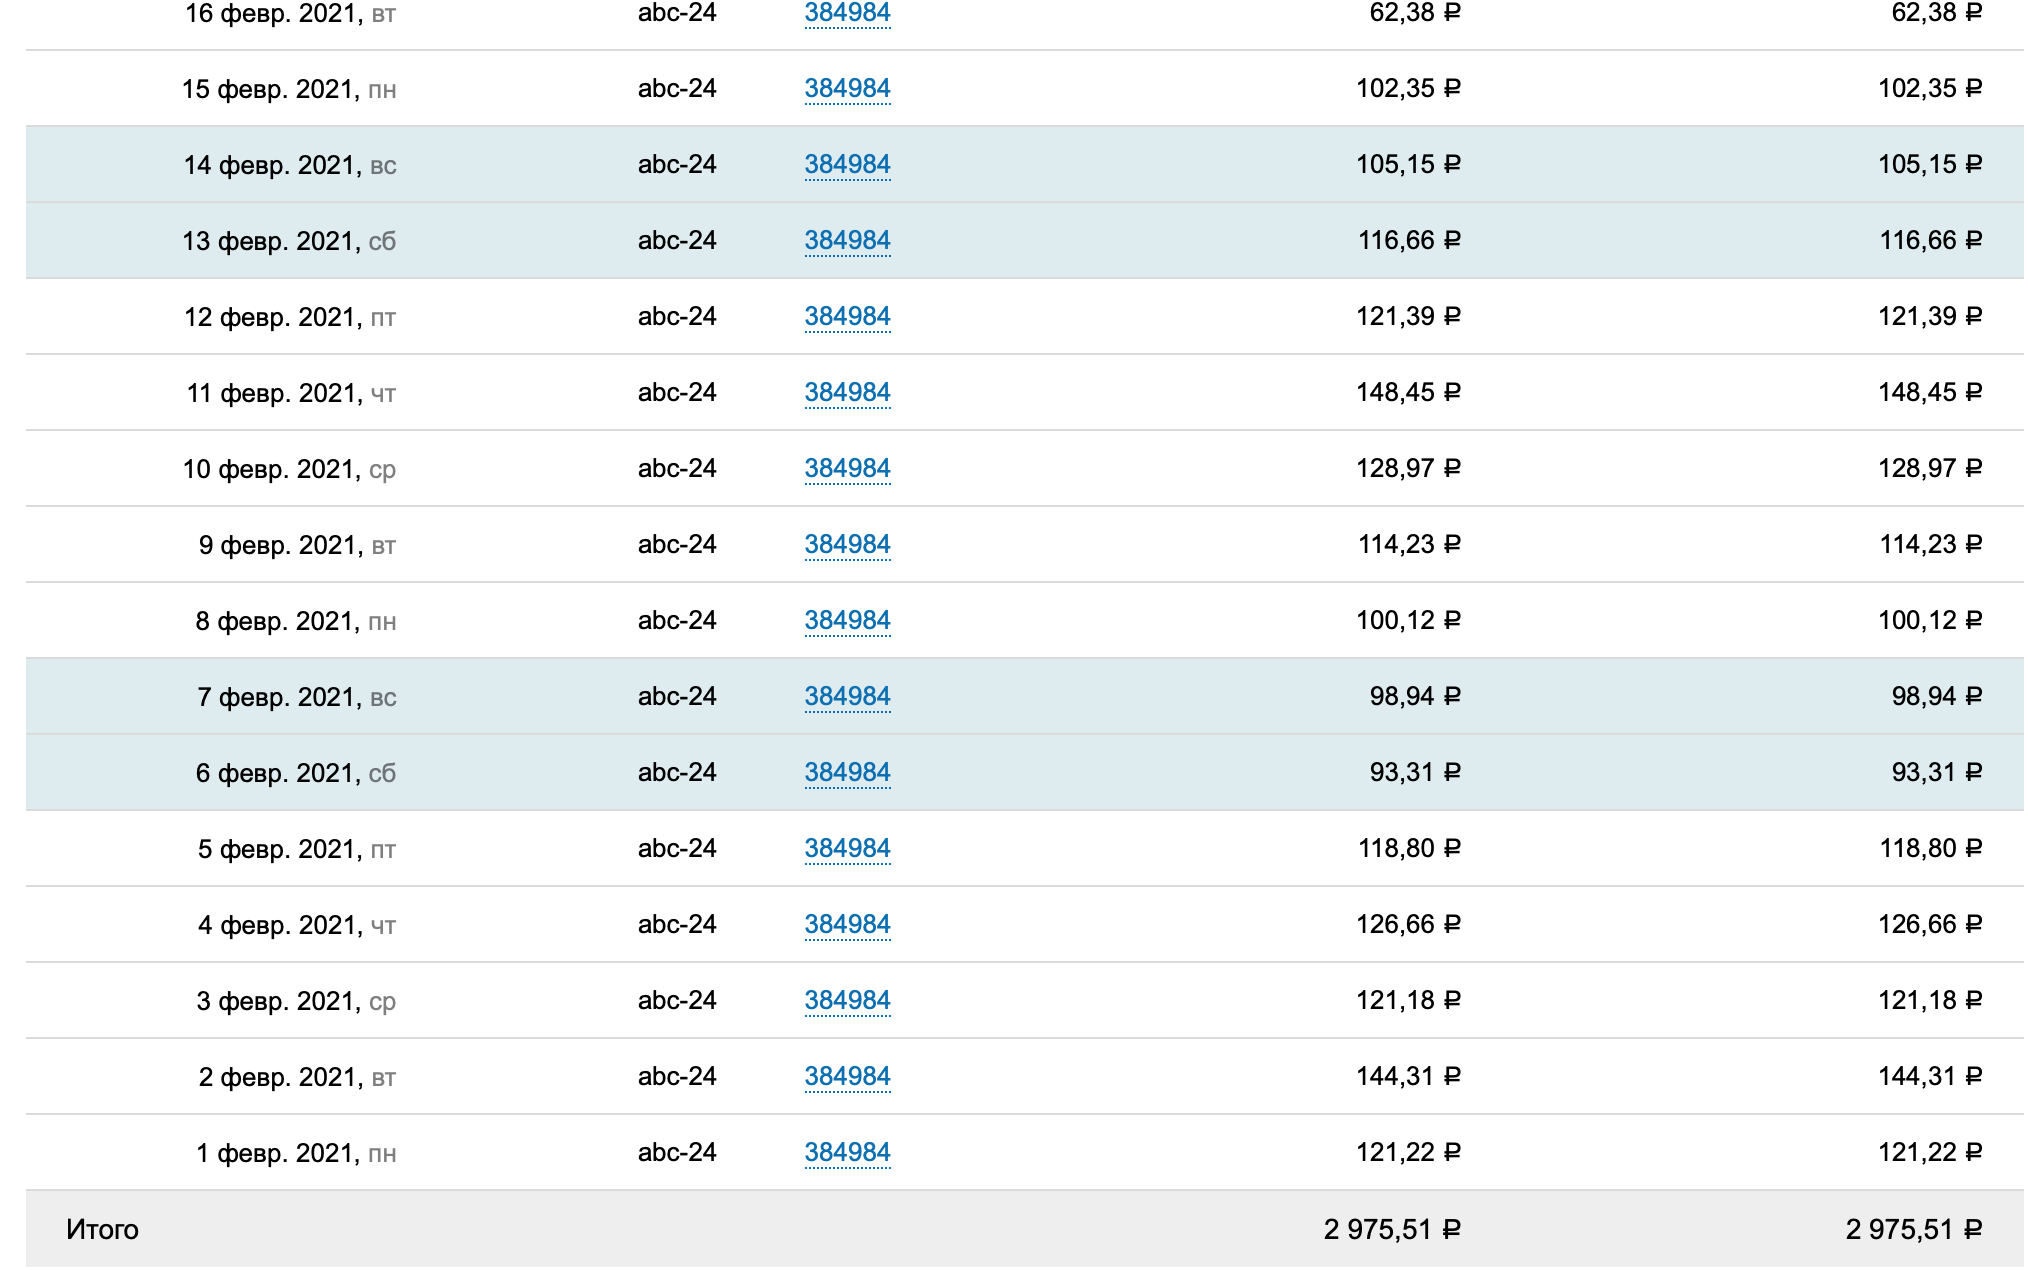This screenshot has height=1270, width=2028.
Task: Select middle-column amount 121,39 ₽
Action: click(x=1408, y=316)
